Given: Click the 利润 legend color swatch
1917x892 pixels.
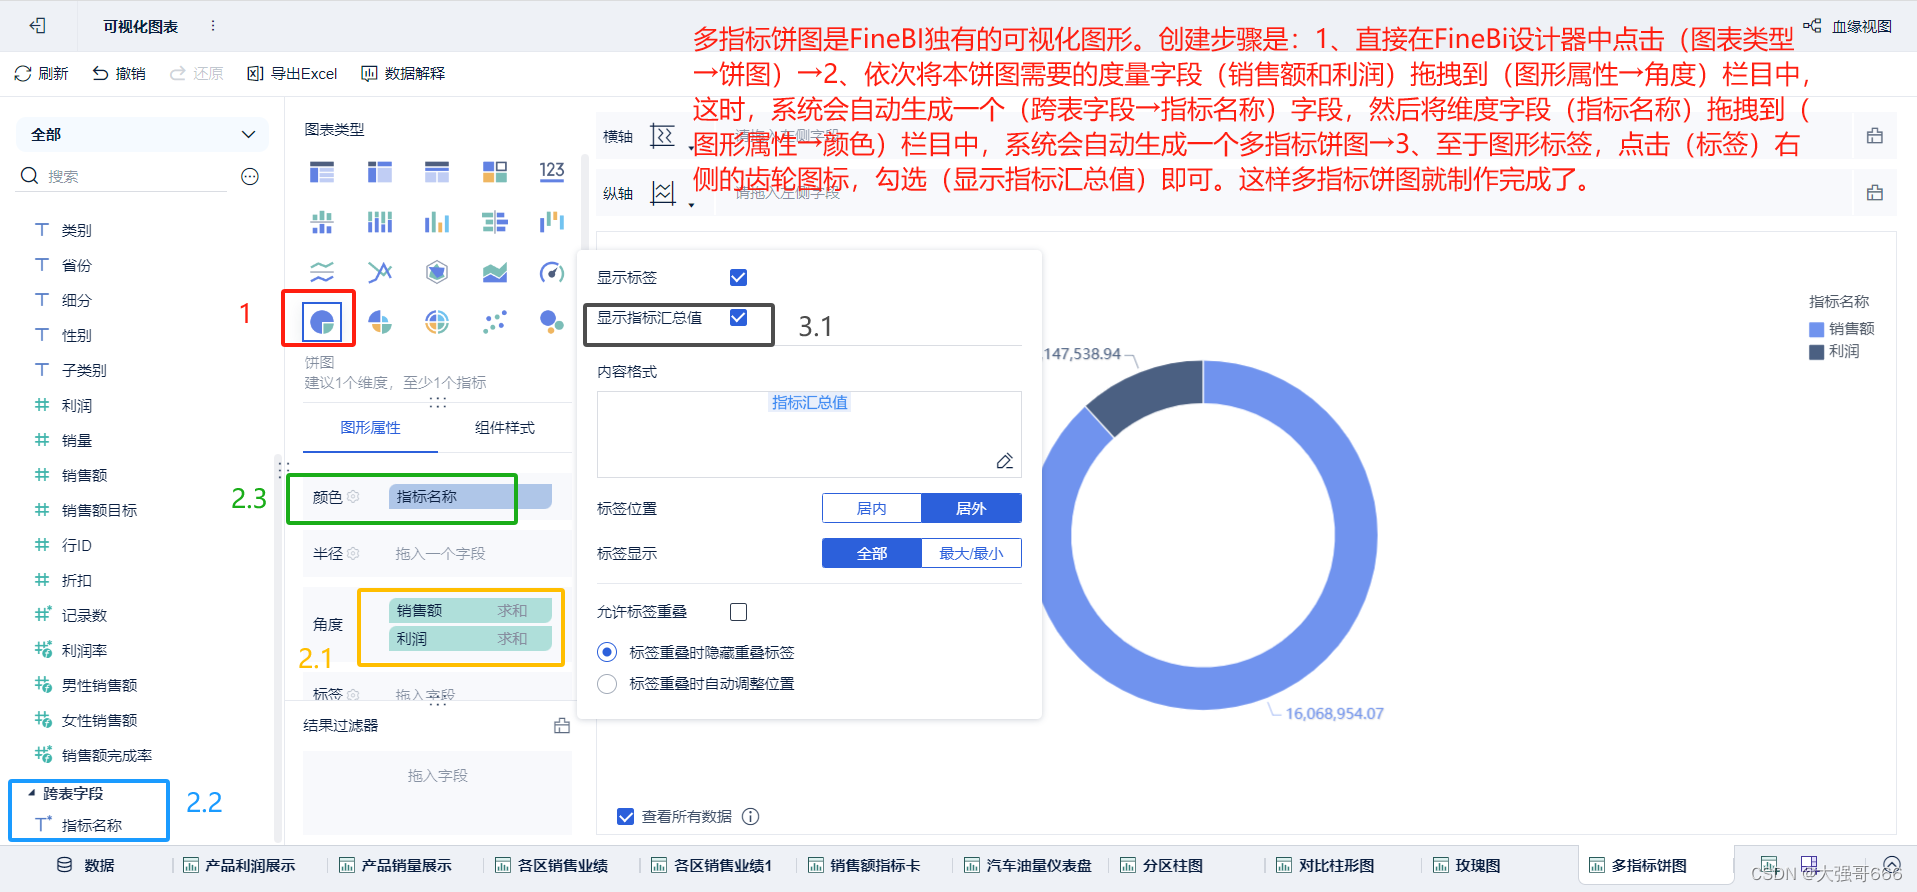Looking at the screenshot, I should (1816, 352).
